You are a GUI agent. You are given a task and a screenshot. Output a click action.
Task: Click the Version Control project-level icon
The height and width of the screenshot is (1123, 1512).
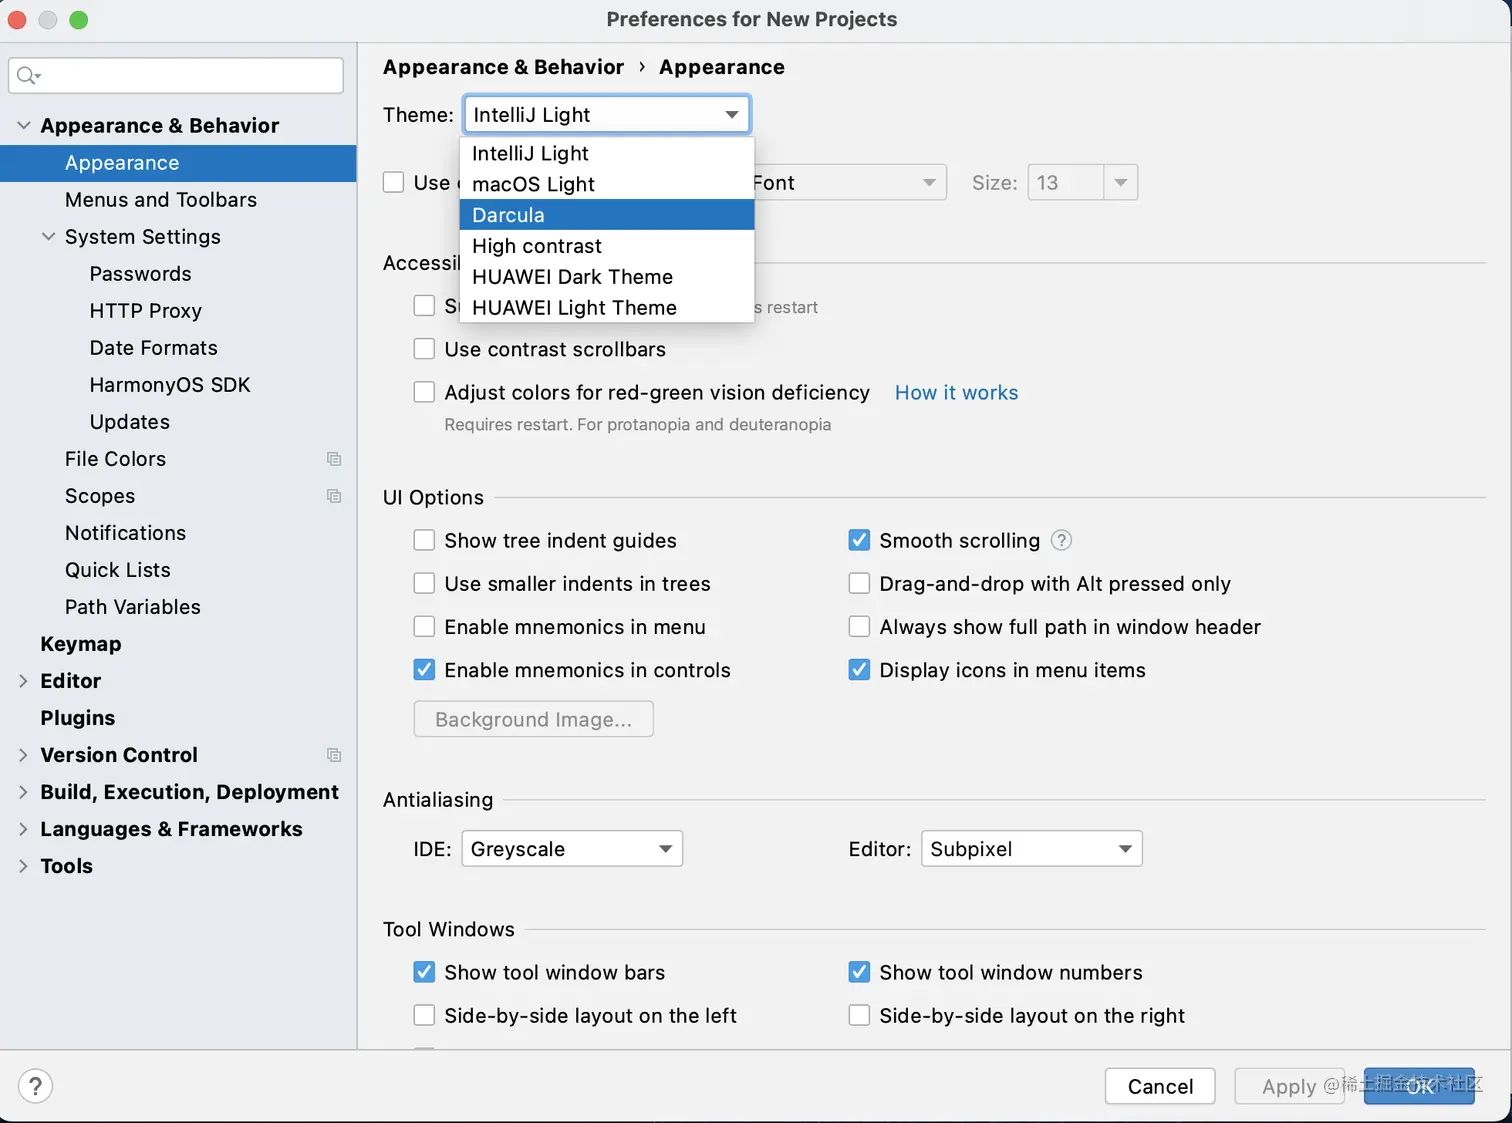[334, 755]
